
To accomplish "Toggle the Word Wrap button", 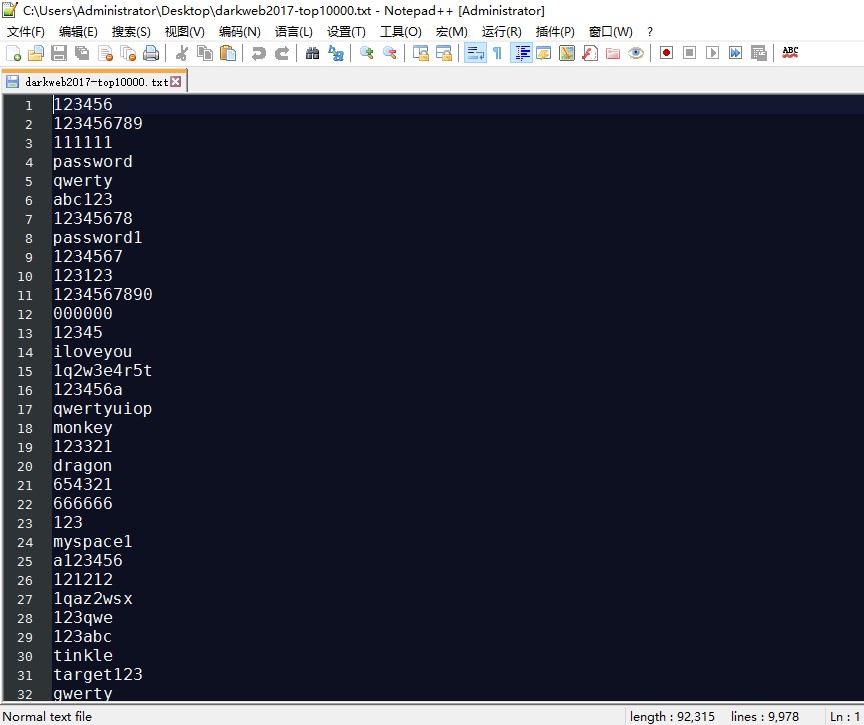I will [x=475, y=53].
